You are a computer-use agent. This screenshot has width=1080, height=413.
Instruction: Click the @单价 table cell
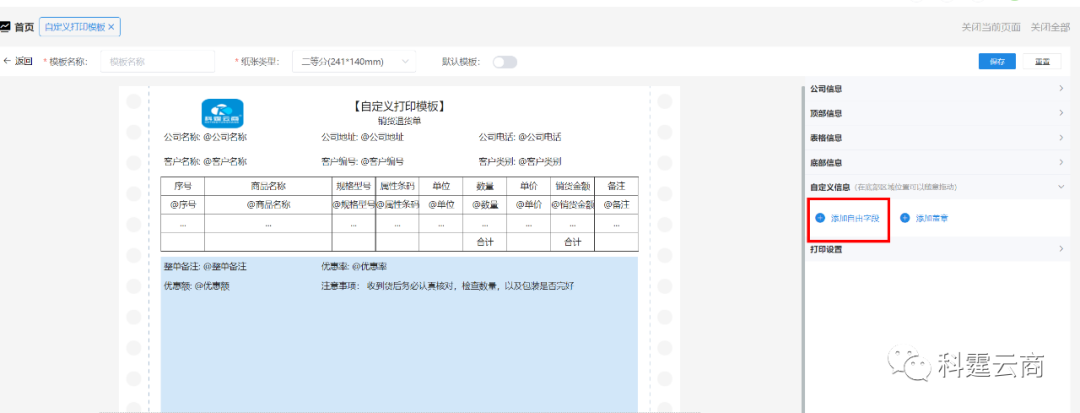coord(528,204)
